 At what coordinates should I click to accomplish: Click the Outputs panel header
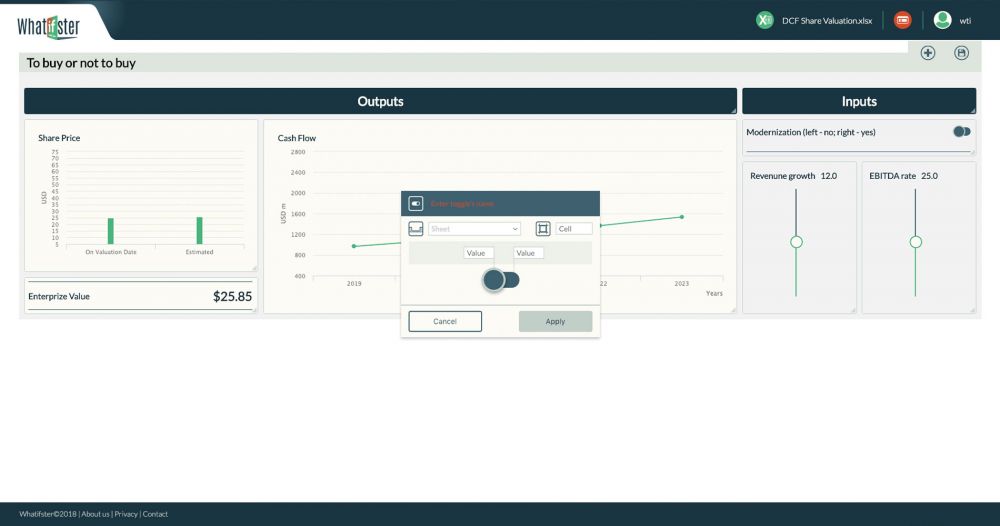click(x=380, y=101)
